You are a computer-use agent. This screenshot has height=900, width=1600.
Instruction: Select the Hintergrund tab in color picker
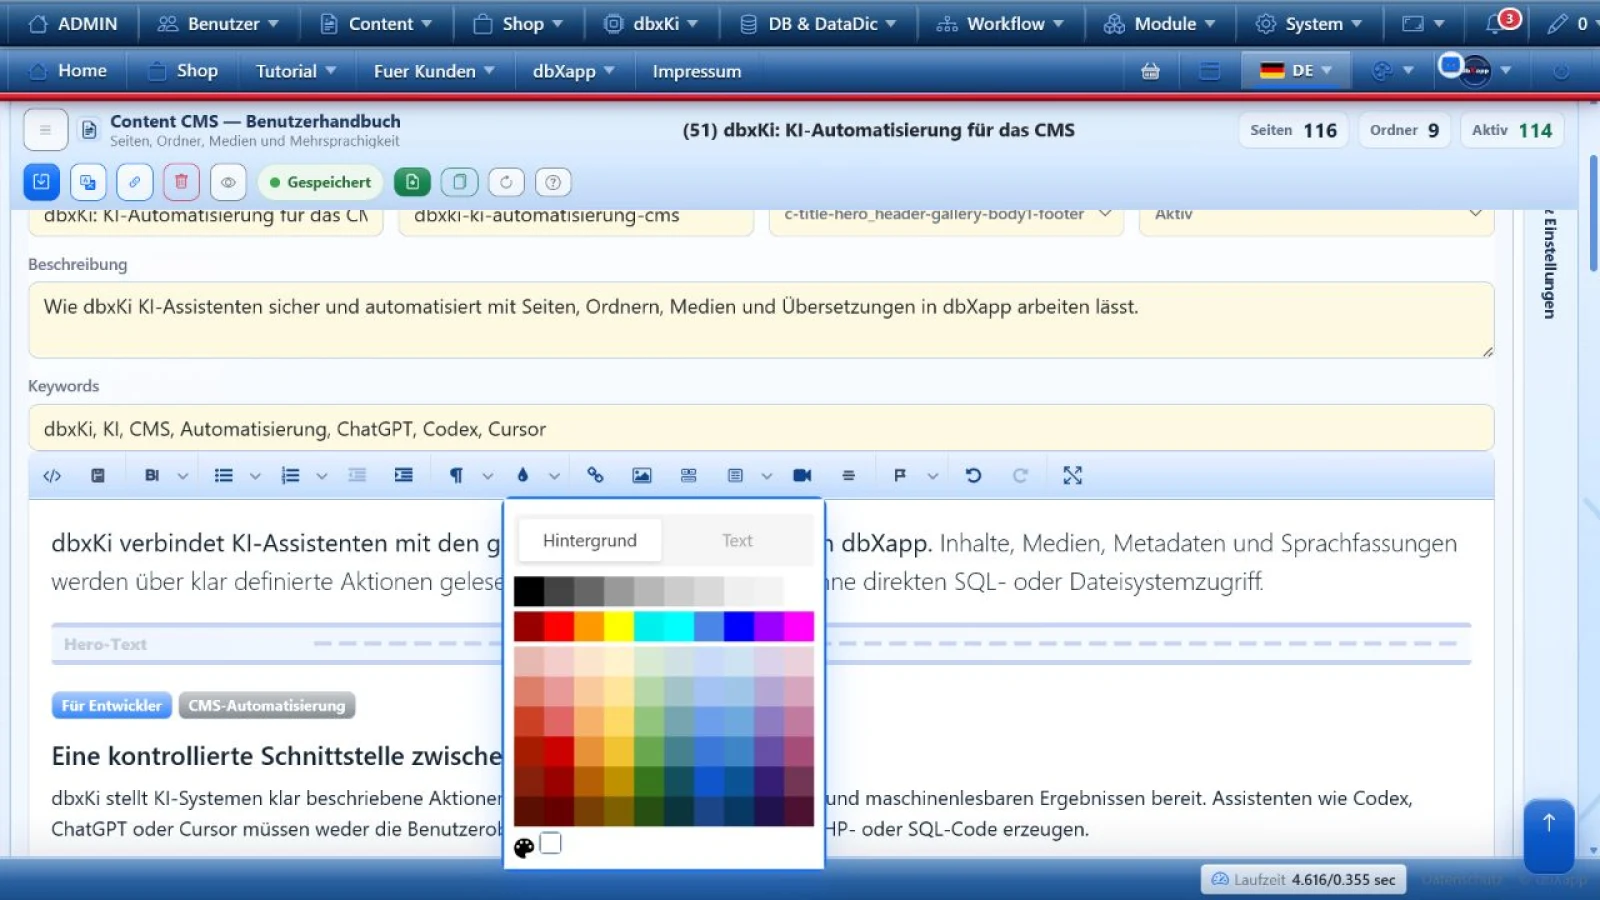590,540
